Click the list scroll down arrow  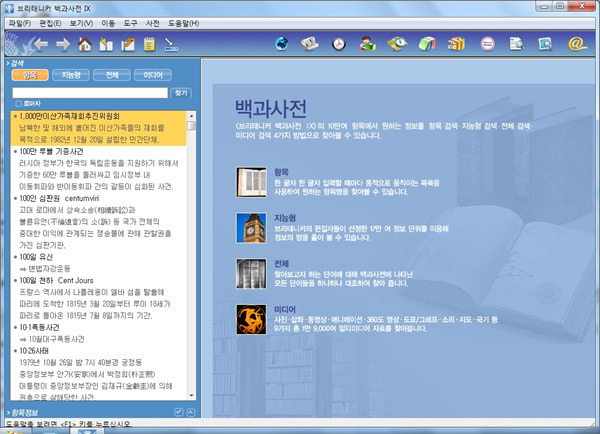tap(191, 396)
